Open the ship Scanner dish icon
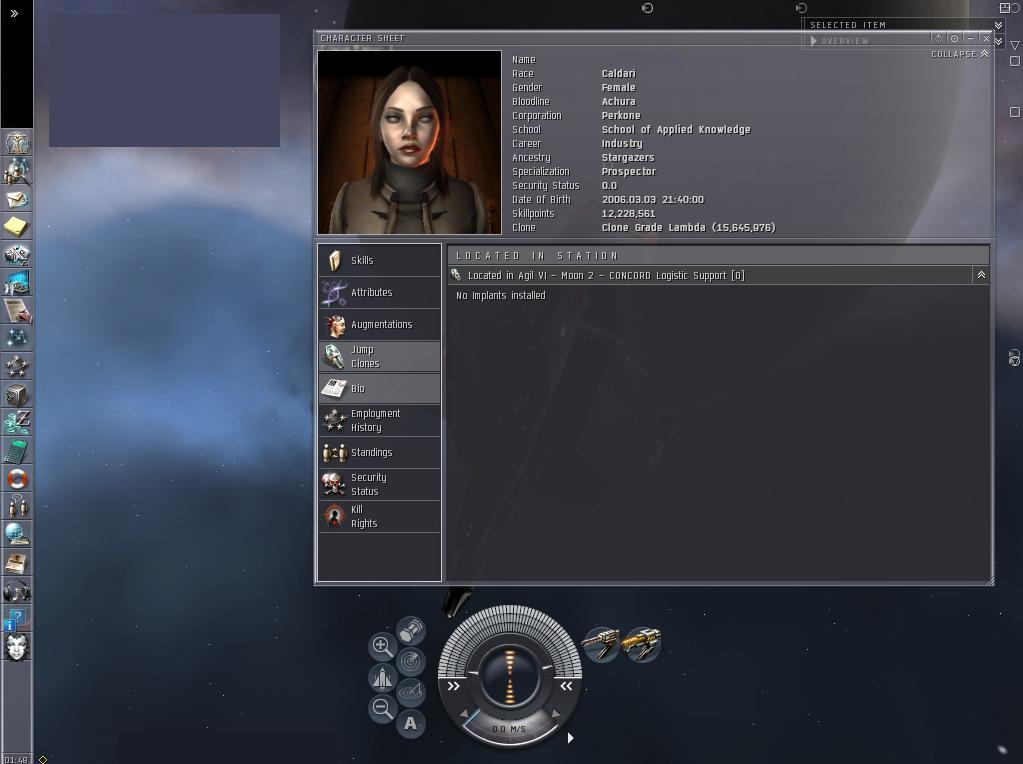Viewport: 1023px width, 764px height. (x=411, y=692)
